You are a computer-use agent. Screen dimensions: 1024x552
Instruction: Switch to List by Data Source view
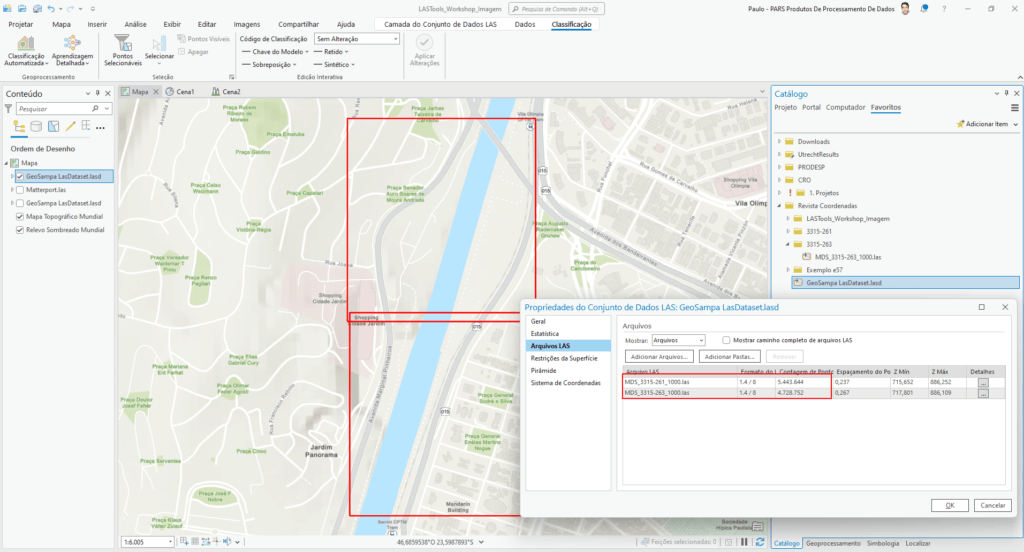point(37,127)
